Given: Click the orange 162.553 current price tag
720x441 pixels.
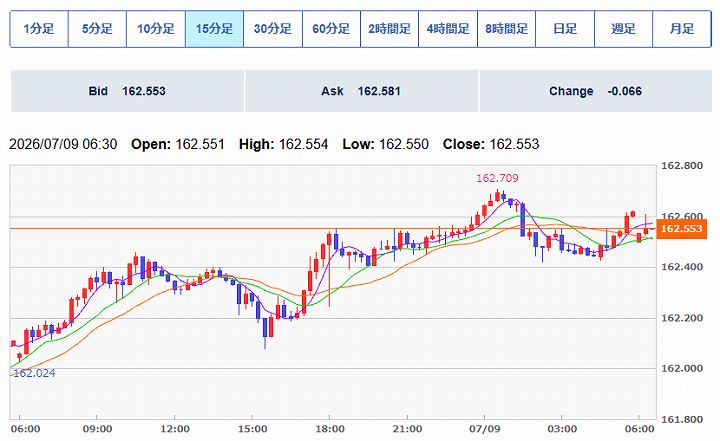Looking at the screenshot, I should click(681, 229).
